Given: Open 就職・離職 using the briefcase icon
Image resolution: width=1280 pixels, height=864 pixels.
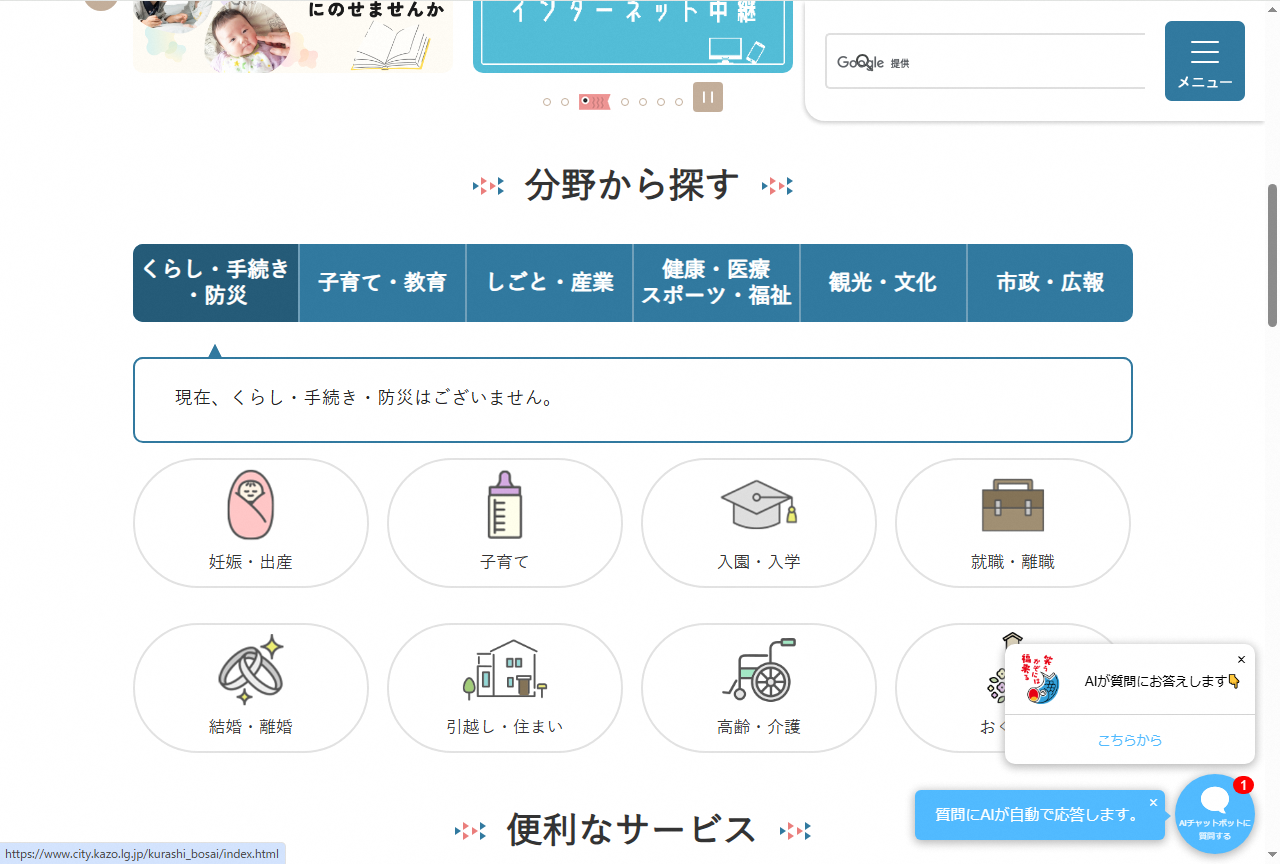Looking at the screenshot, I should pyautogui.click(x=1012, y=505).
